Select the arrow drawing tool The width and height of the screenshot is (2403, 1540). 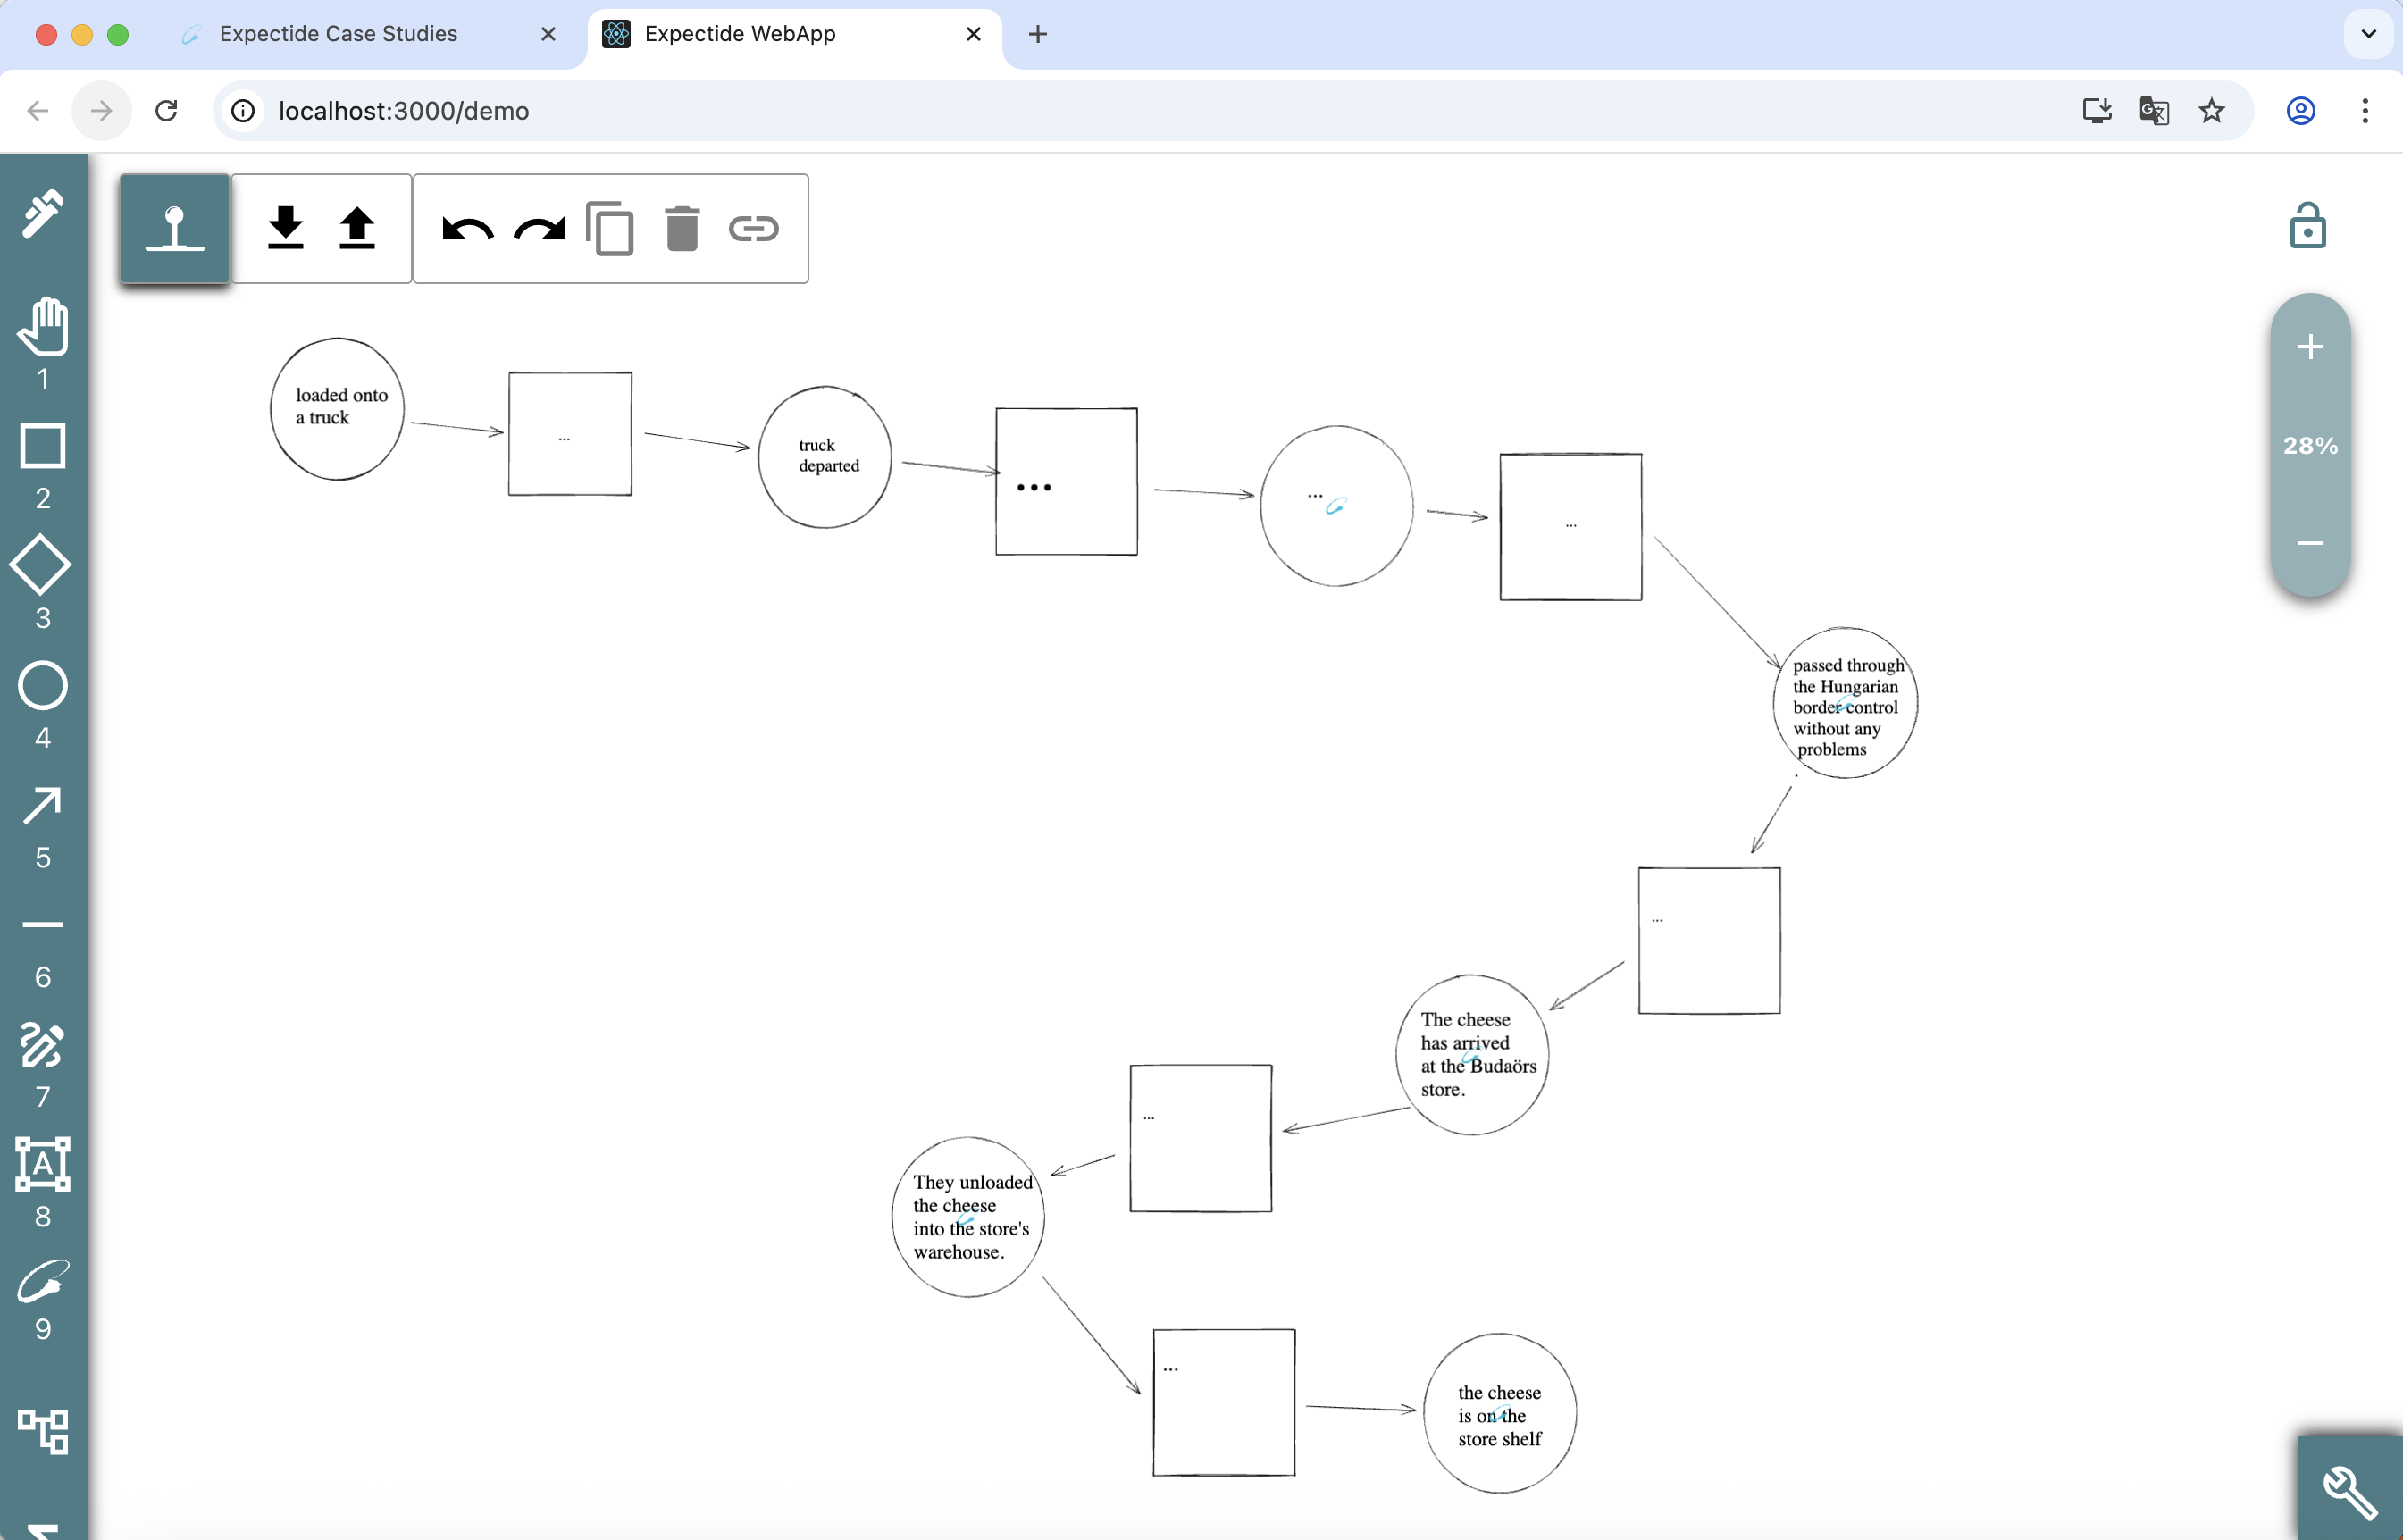tap(43, 806)
